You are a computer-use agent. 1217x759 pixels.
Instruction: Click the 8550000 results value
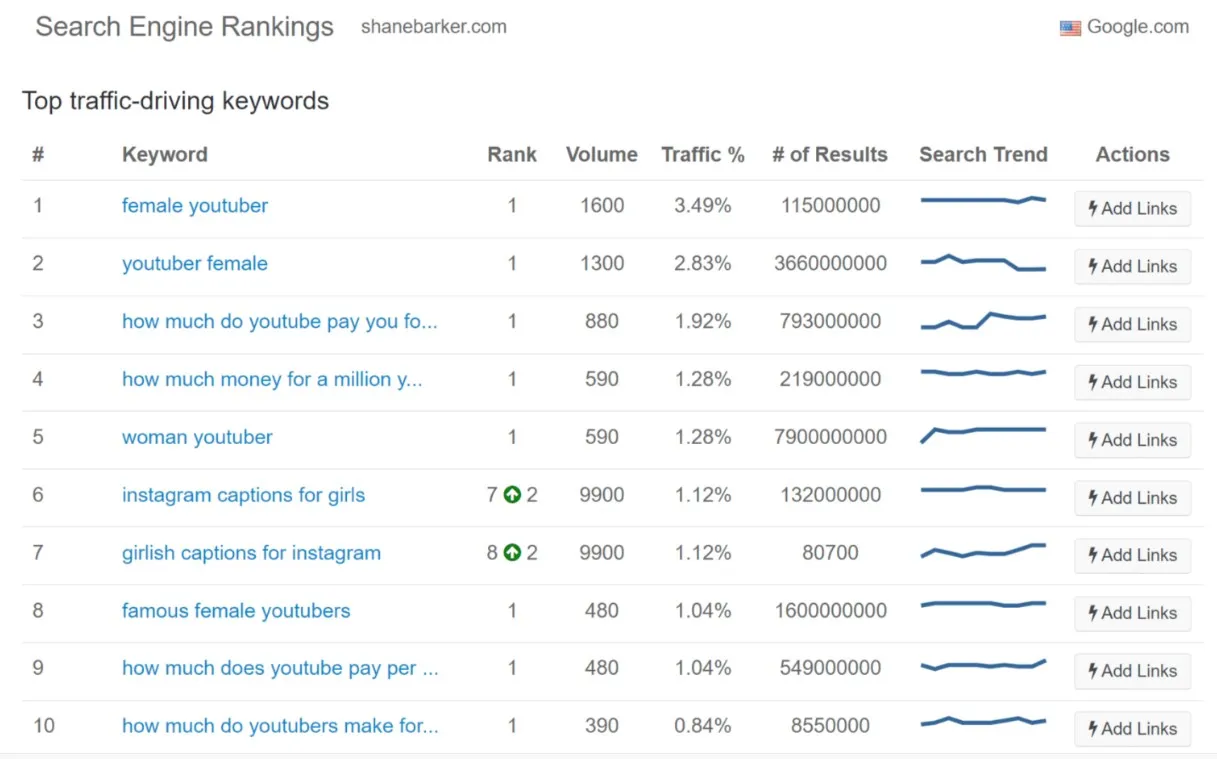831,727
